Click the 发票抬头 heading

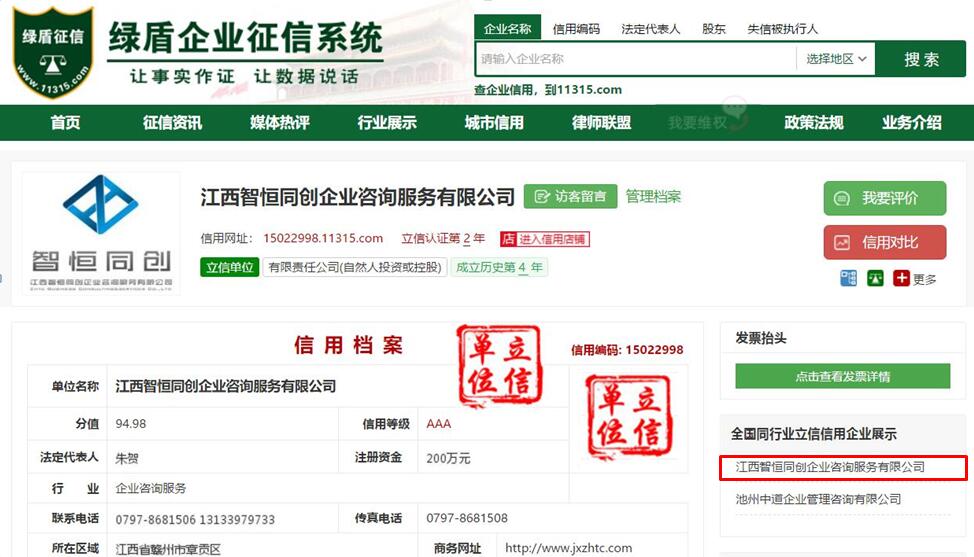[x=761, y=338]
